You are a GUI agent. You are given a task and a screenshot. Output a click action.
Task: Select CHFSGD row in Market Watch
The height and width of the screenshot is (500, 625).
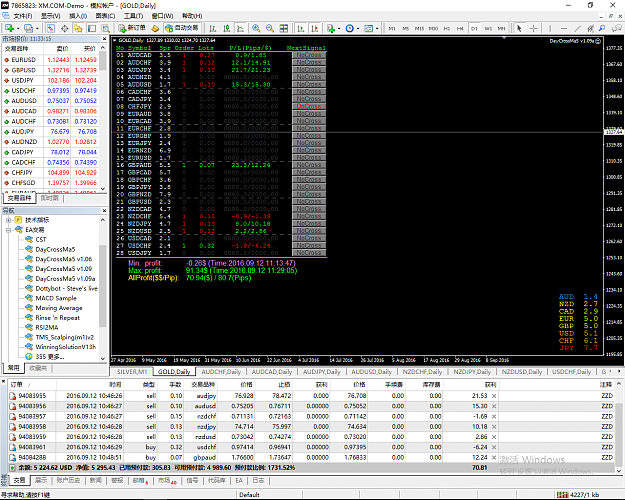tap(50, 183)
